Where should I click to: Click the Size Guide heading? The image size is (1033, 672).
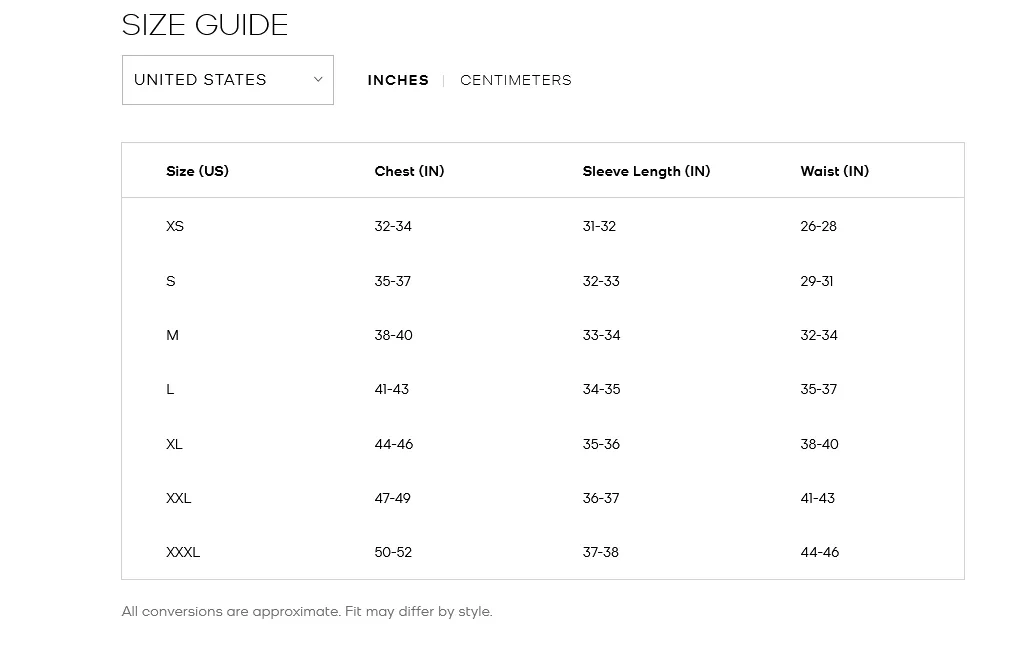[x=205, y=25]
